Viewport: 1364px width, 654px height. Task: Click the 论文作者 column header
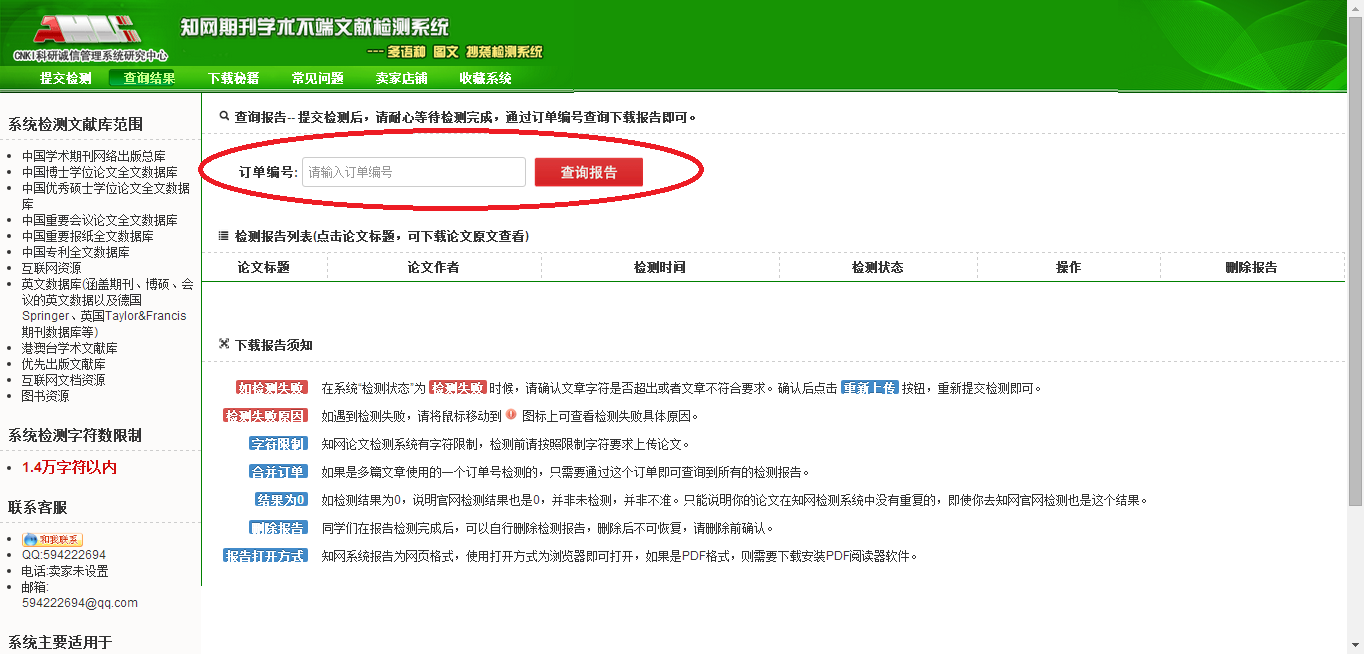pyautogui.click(x=434, y=267)
